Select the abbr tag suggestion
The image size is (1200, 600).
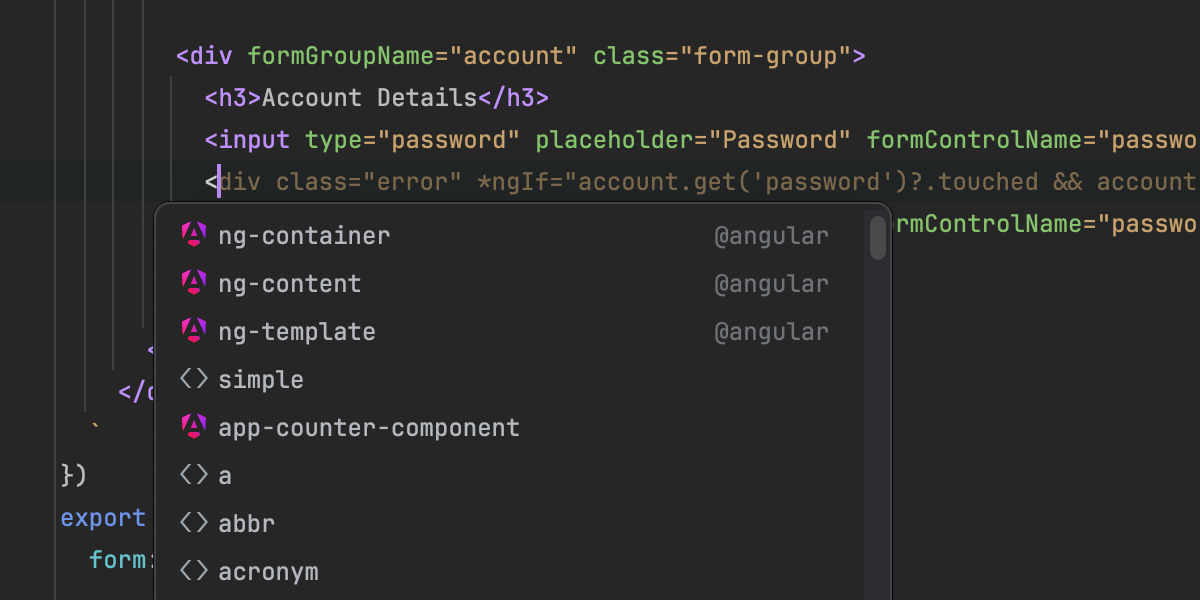(x=247, y=523)
